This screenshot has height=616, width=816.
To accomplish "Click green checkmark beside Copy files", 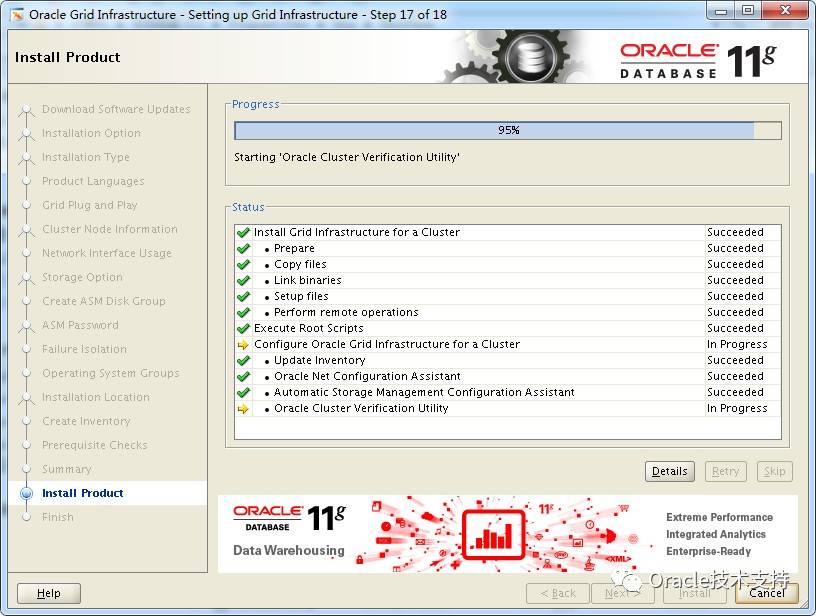I will [243, 265].
